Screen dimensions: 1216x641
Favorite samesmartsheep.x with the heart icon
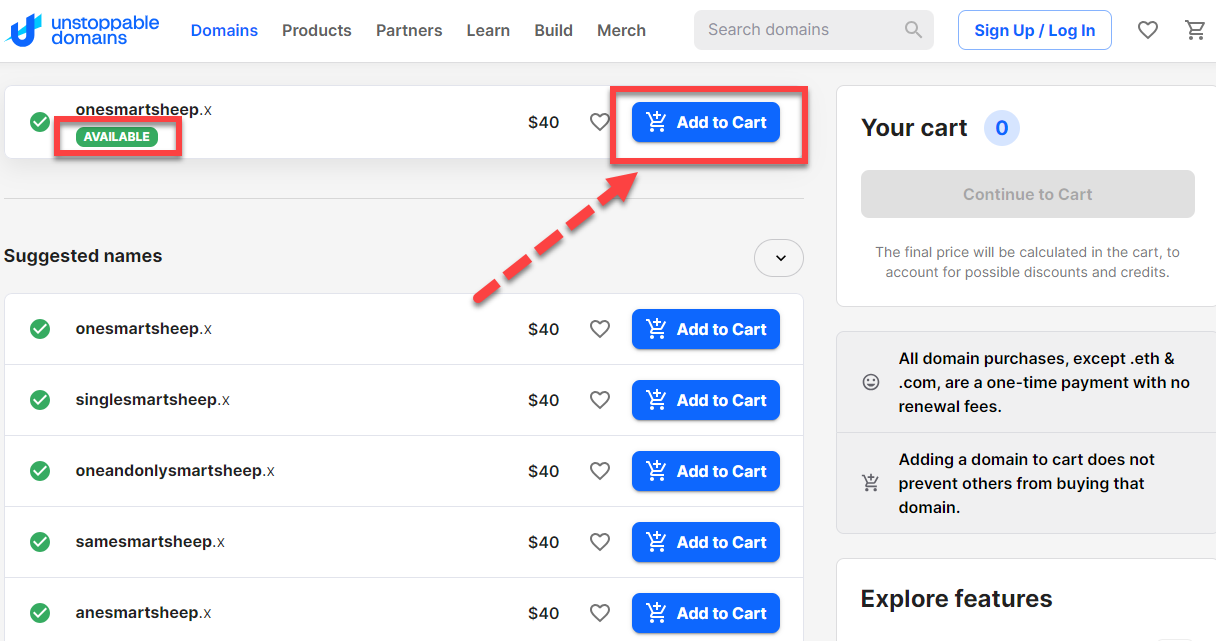599,542
